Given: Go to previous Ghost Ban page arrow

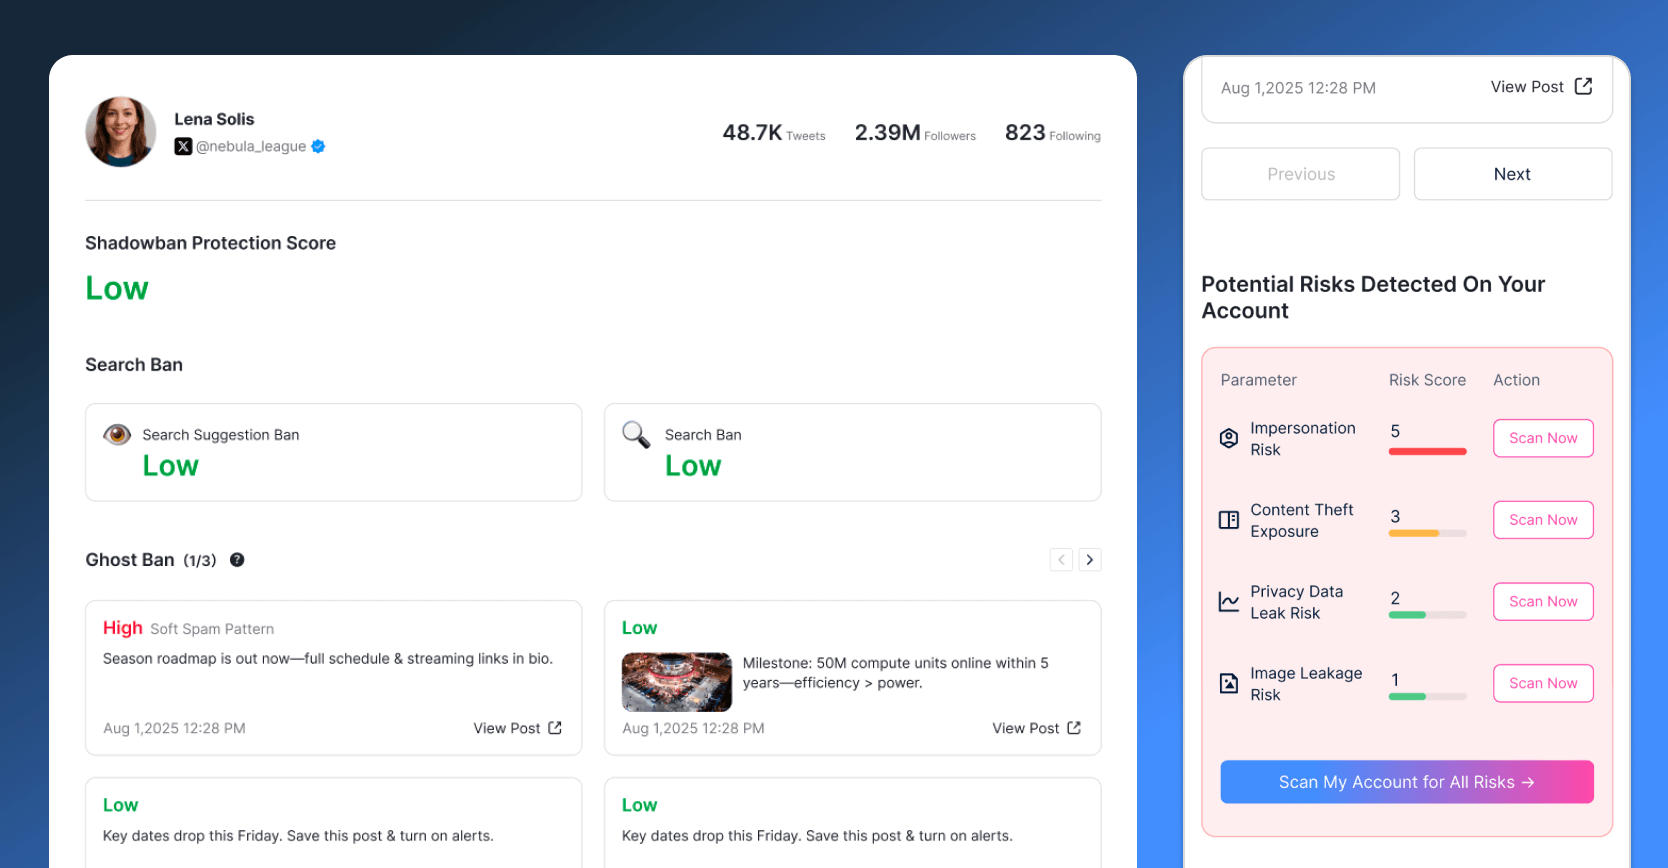Looking at the screenshot, I should click(1062, 560).
